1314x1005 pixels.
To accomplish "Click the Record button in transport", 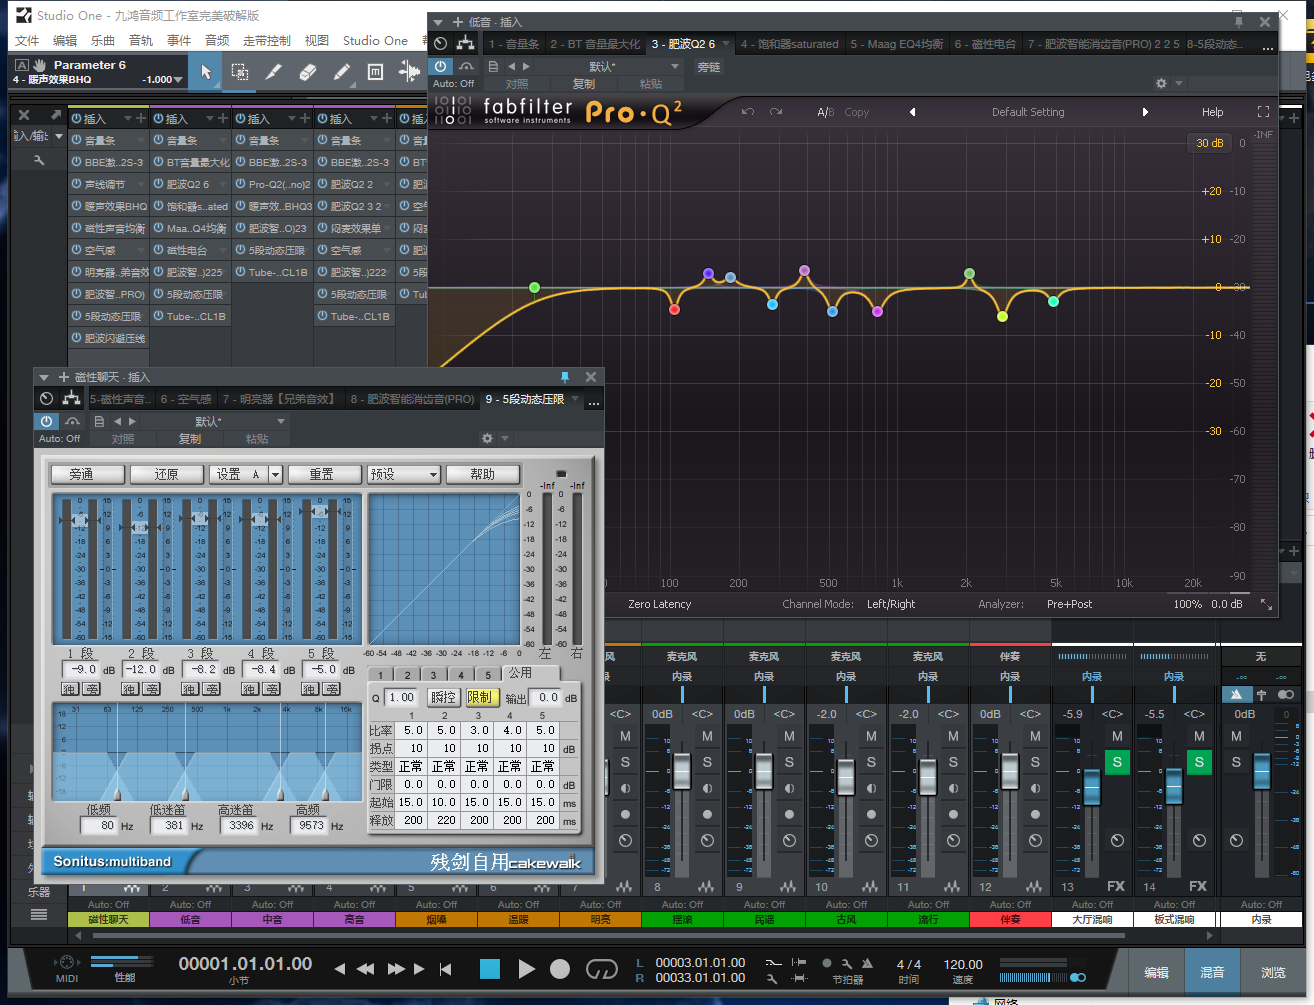I will (x=560, y=969).
